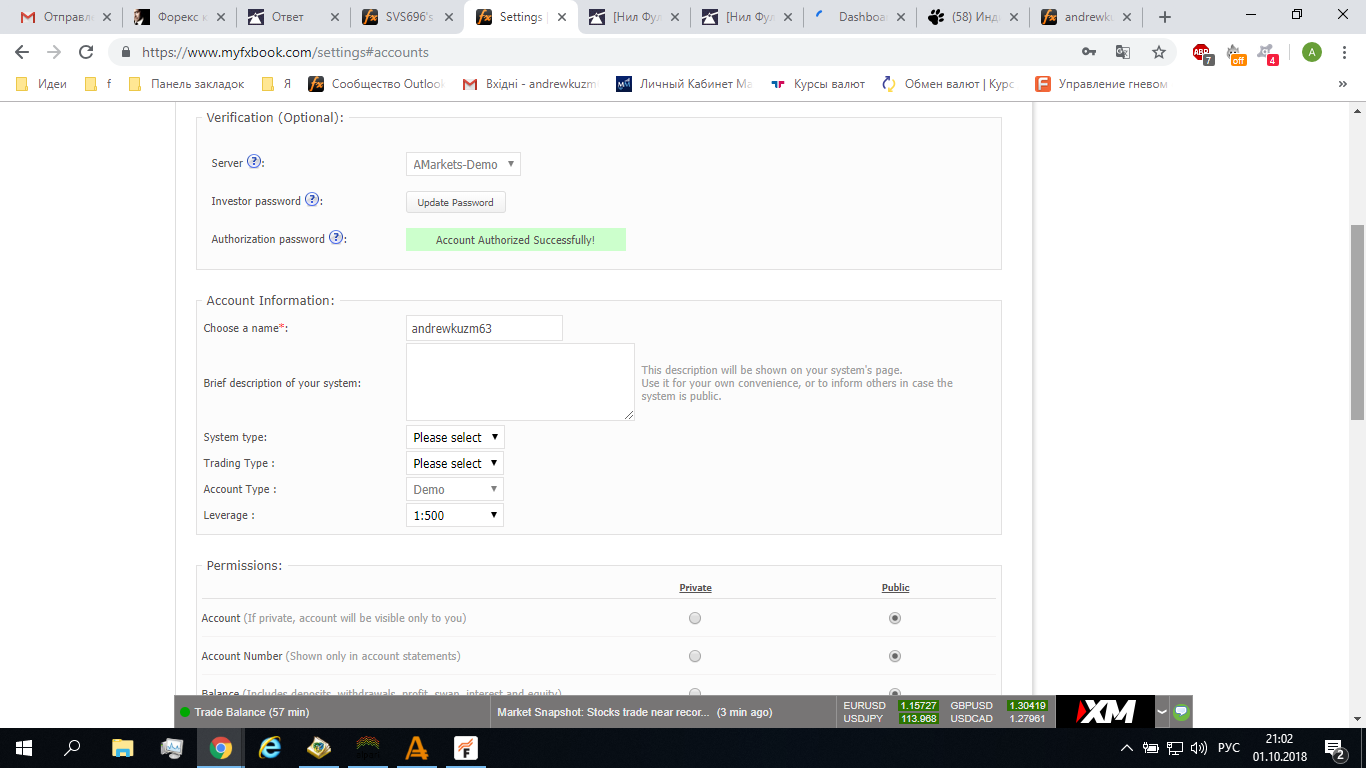Click the saved password key icon

pos(1089,52)
